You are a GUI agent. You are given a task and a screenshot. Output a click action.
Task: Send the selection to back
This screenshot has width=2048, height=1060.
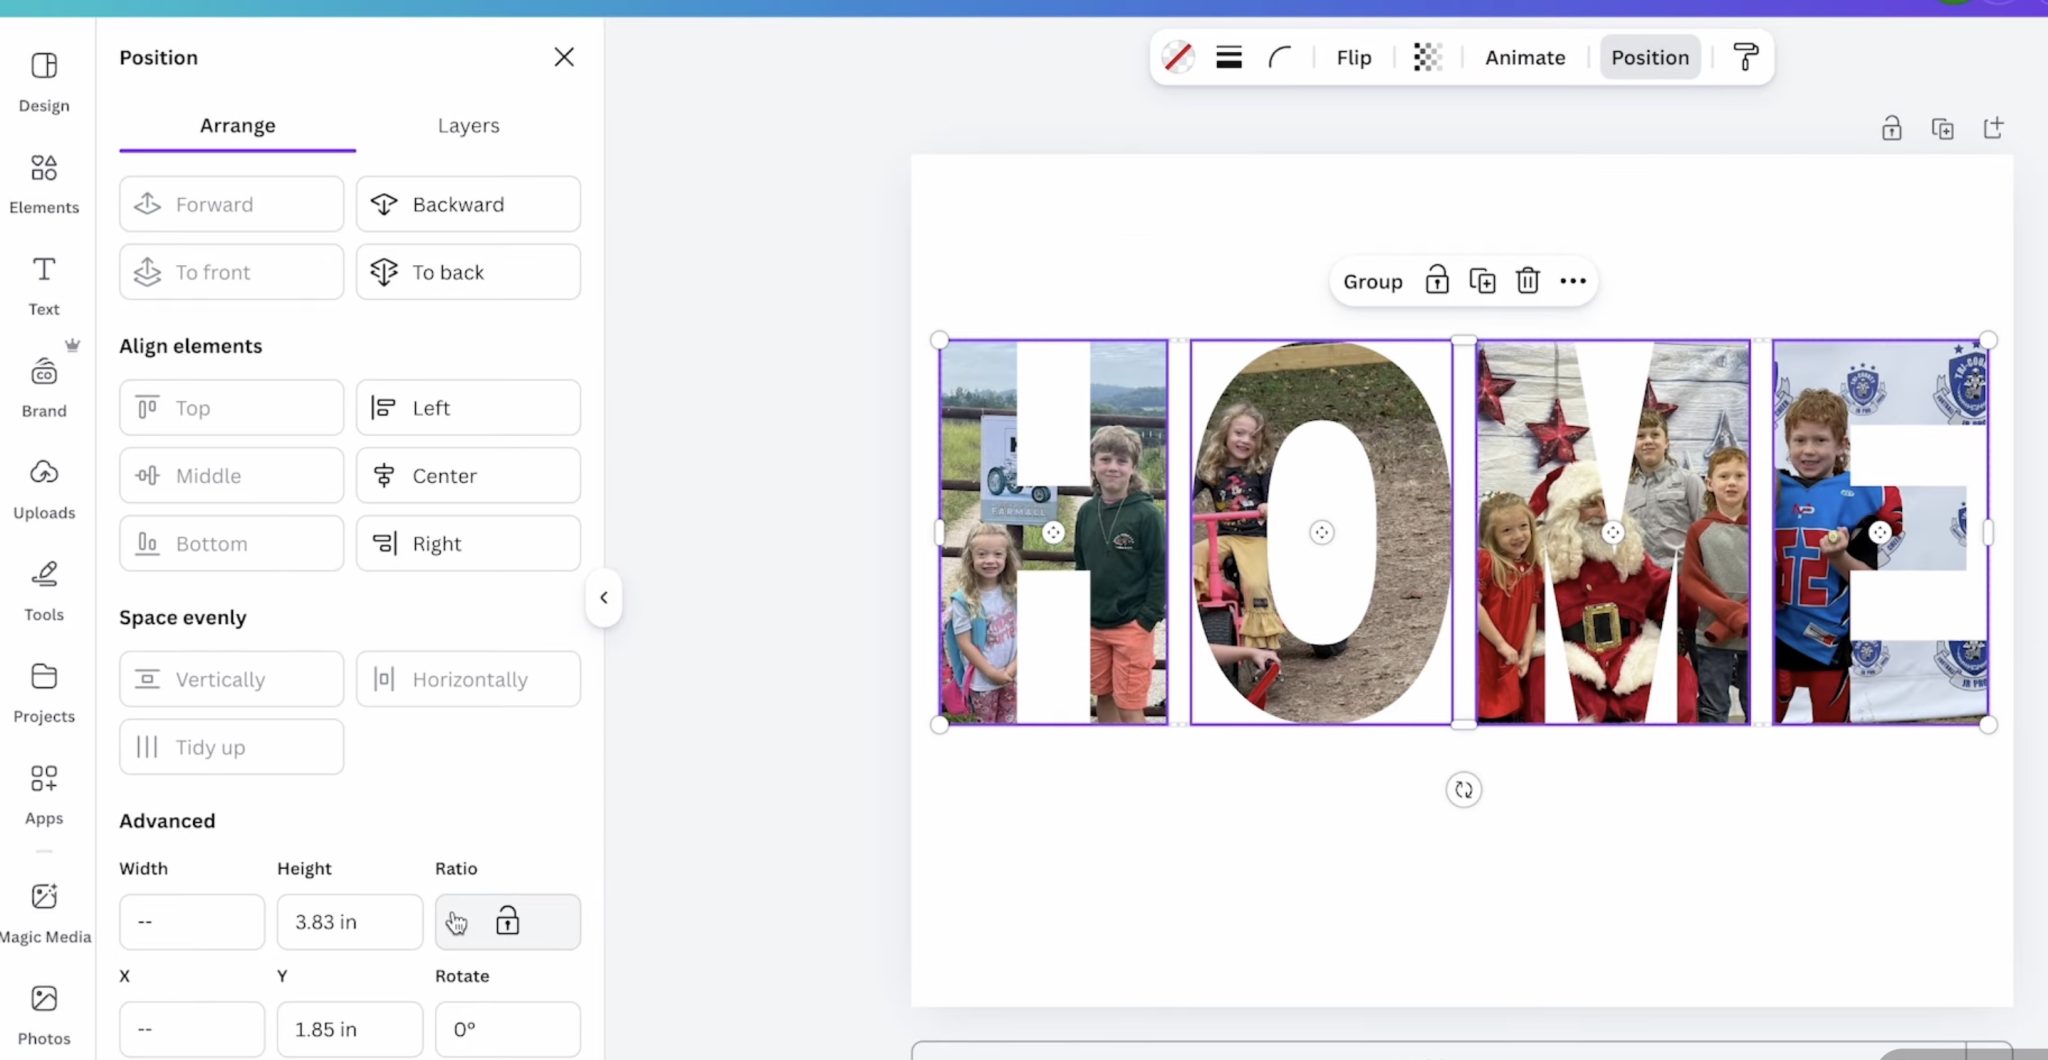tap(467, 271)
